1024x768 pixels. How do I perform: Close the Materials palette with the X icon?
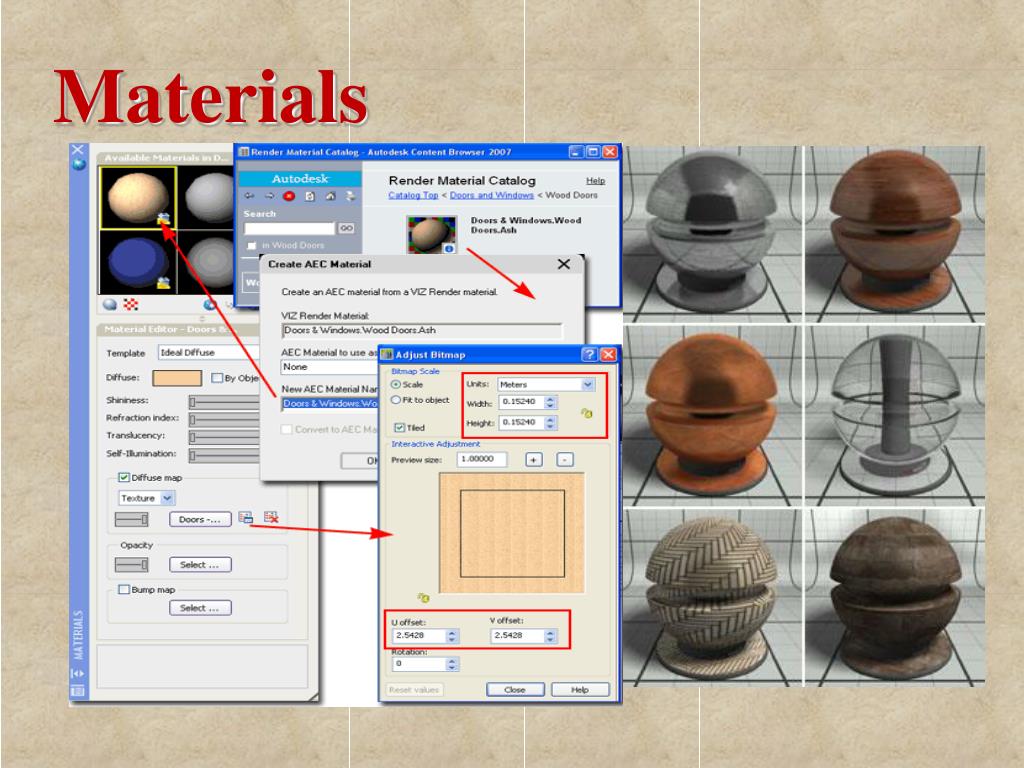(78, 150)
